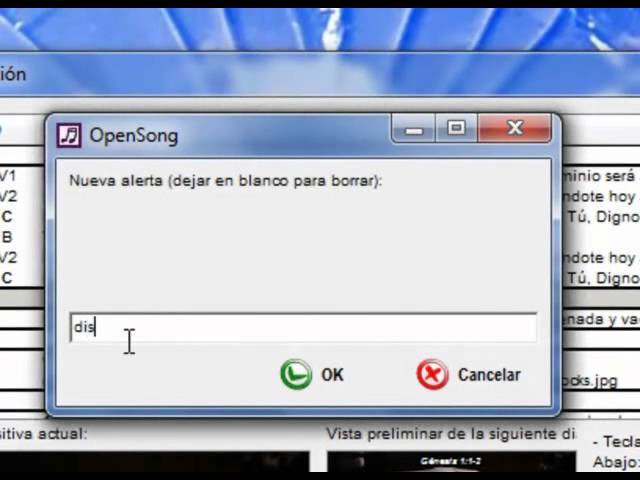Click the 'Vista preliminar de la siguiente' label
Image resolution: width=640 pixels, height=480 pixels.
coord(451,433)
